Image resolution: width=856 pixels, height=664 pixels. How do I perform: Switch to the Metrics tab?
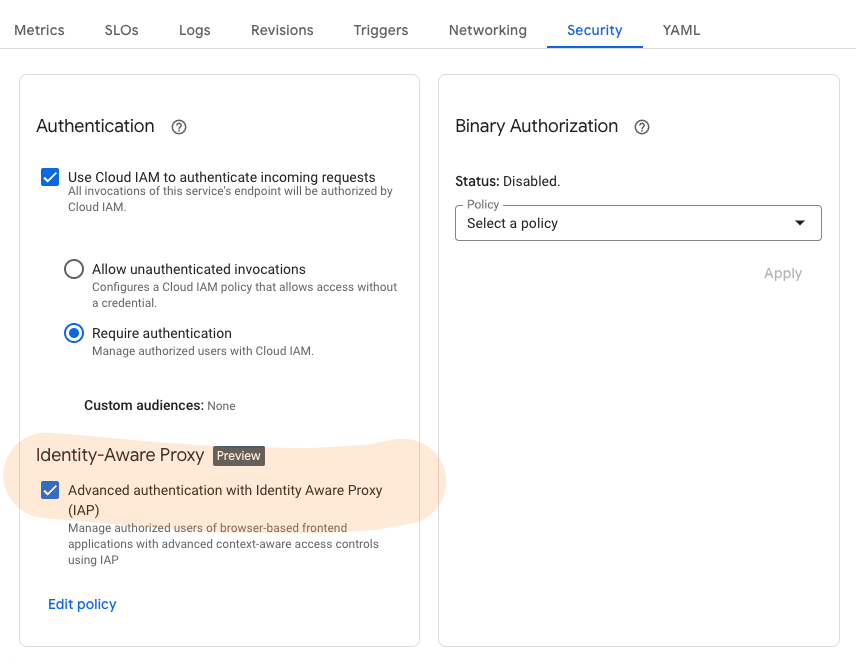39,30
